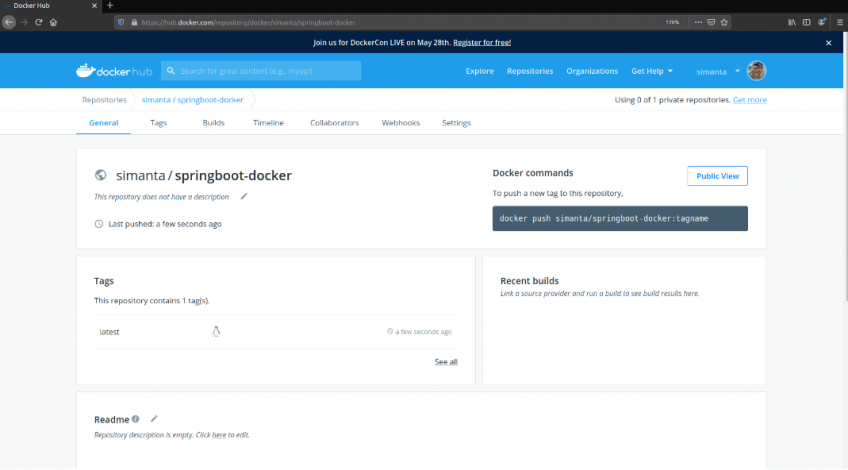Go to the Settings tab
This screenshot has height=470, width=848.
click(456, 123)
